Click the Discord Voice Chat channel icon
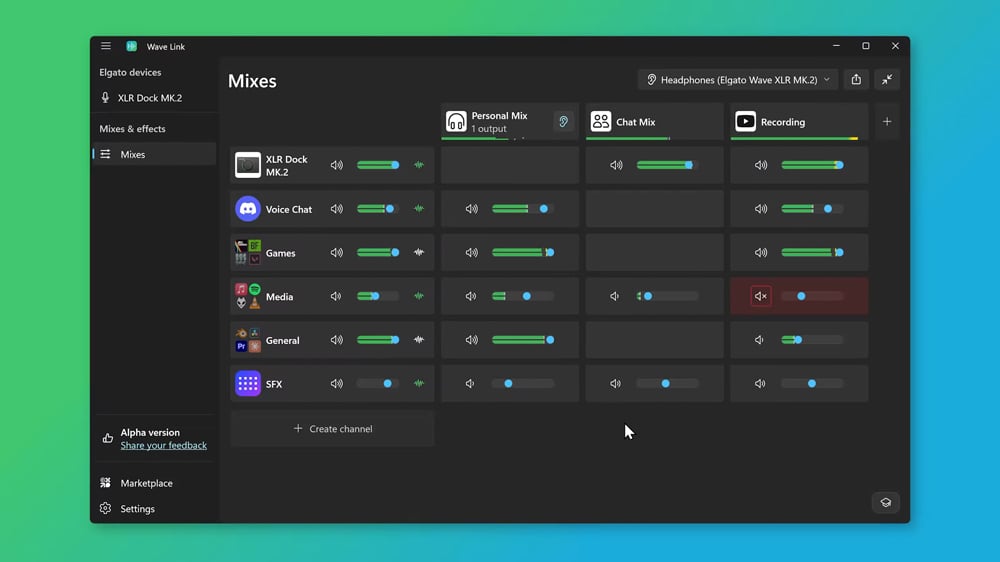Screen dimensions: 1000x562 [x=247, y=209]
